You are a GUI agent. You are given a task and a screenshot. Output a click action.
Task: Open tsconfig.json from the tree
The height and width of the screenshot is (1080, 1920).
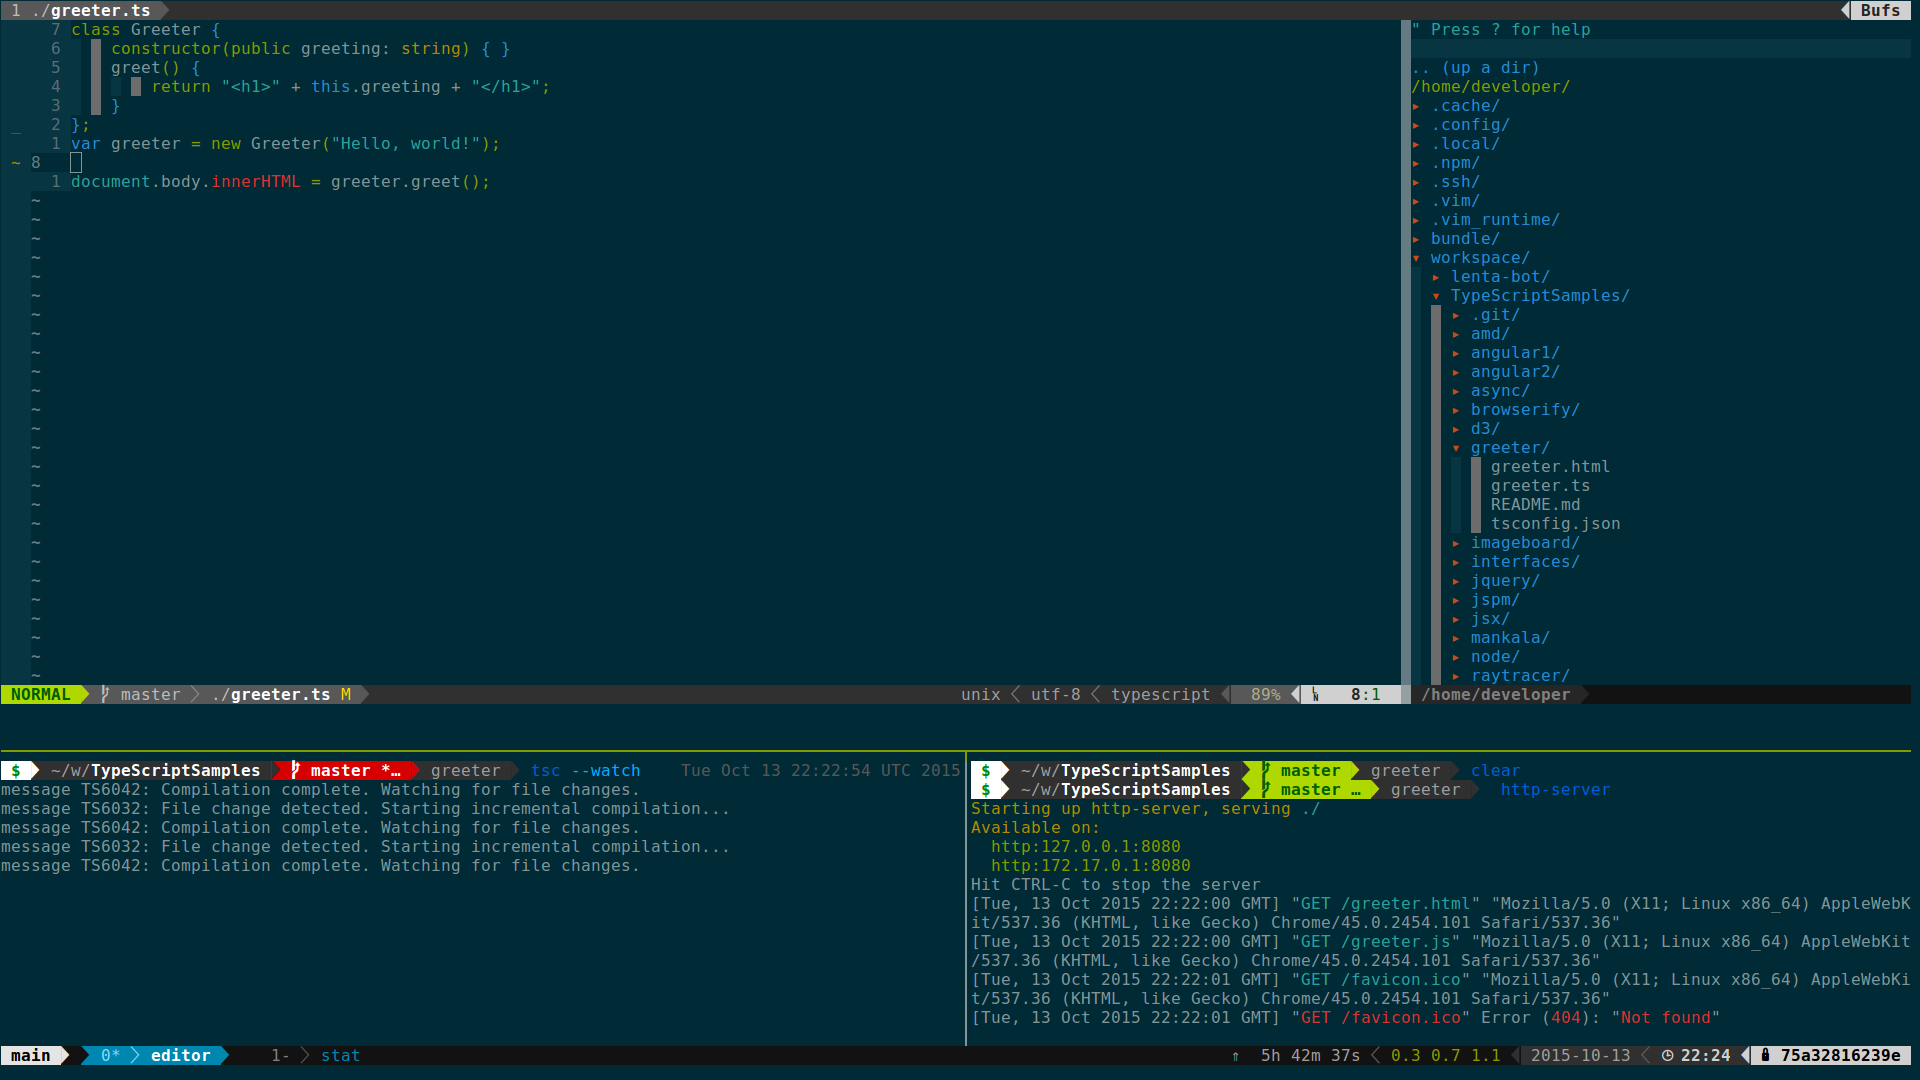pyautogui.click(x=1554, y=524)
